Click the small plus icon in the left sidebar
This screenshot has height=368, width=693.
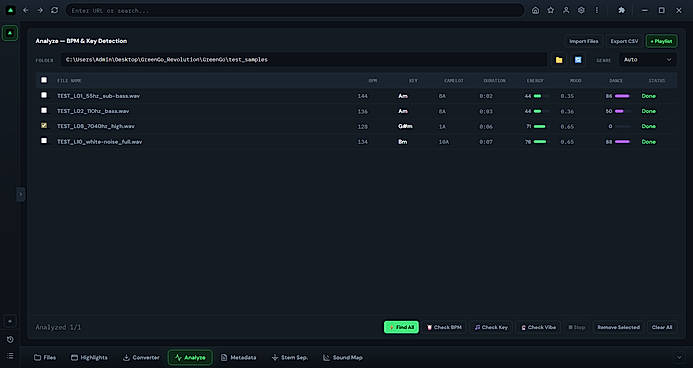tap(10, 321)
